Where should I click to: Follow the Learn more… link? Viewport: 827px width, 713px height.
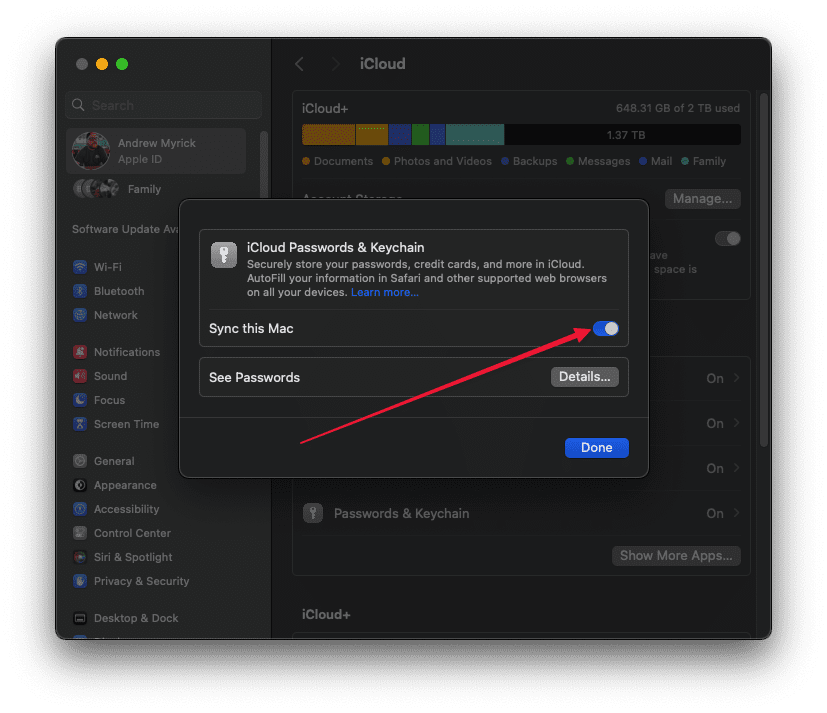pos(384,292)
